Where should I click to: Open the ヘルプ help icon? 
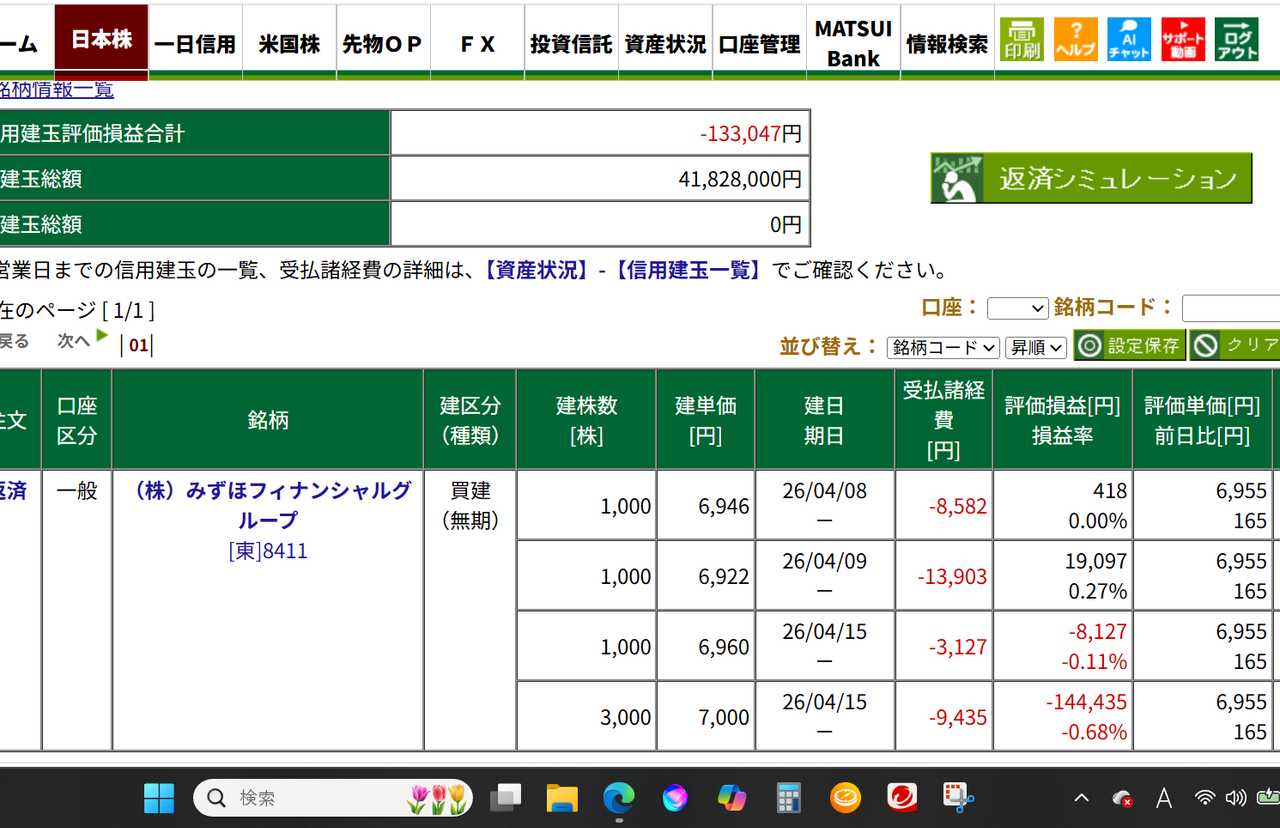tap(1075, 39)
